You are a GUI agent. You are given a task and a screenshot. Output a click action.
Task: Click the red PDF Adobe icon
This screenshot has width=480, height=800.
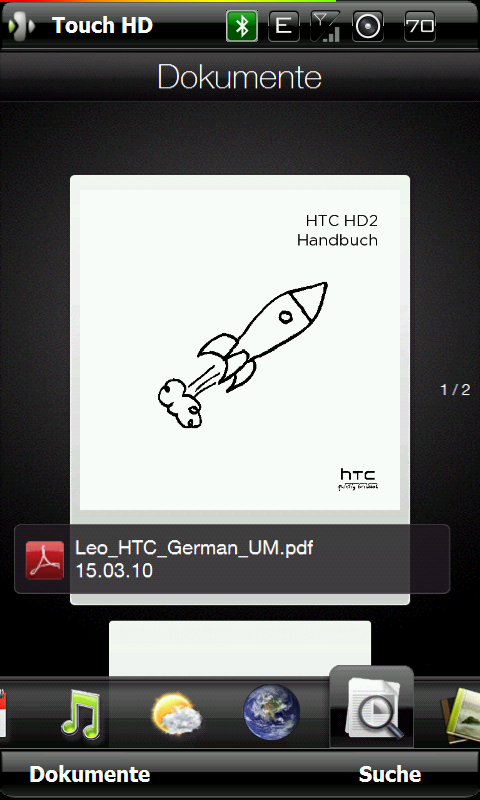(45, 560)
